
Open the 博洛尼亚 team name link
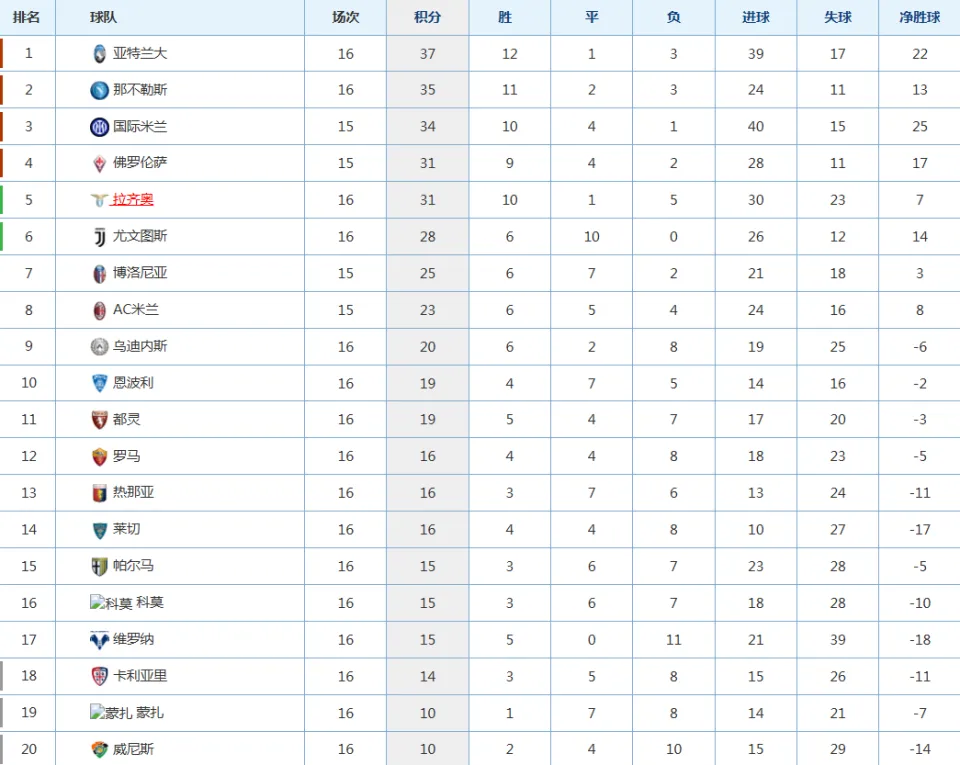click(x=140, y=273)
